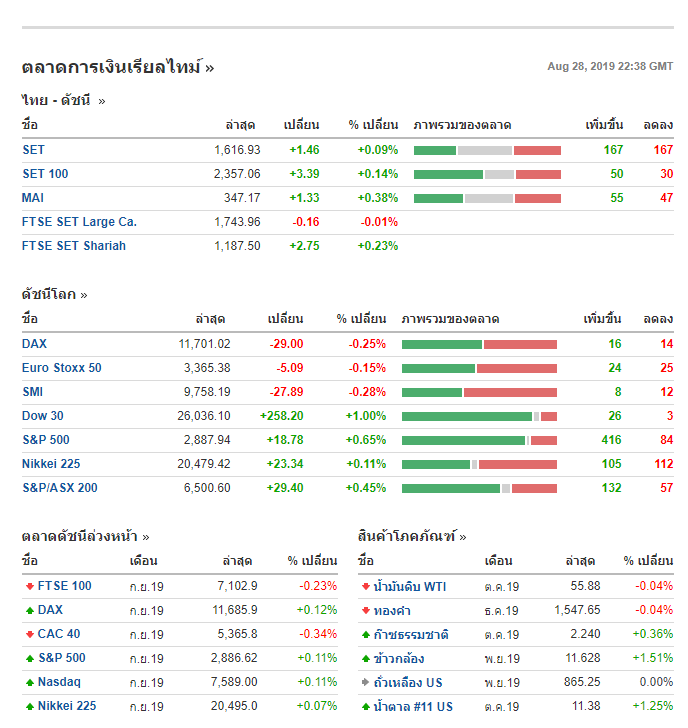Open the SET 100 index link
Image resolution: width=688 pixels, height=728 pixels.
coord(45,174)
